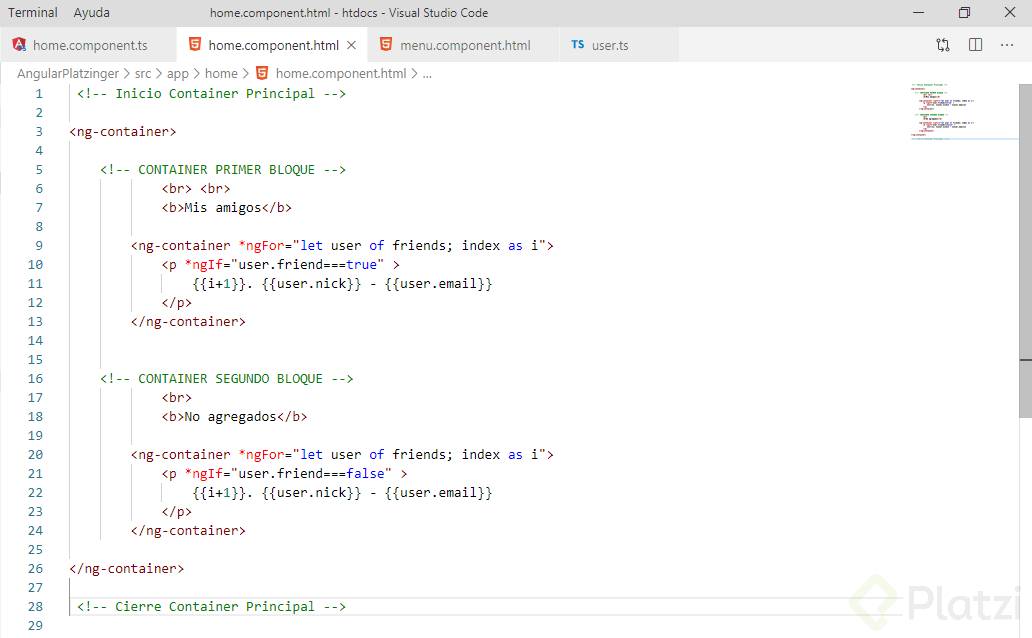This screenshot has width=1032, height=638.
Task: Open the More Actions ellipsis menu
Action: point(1007,45)
